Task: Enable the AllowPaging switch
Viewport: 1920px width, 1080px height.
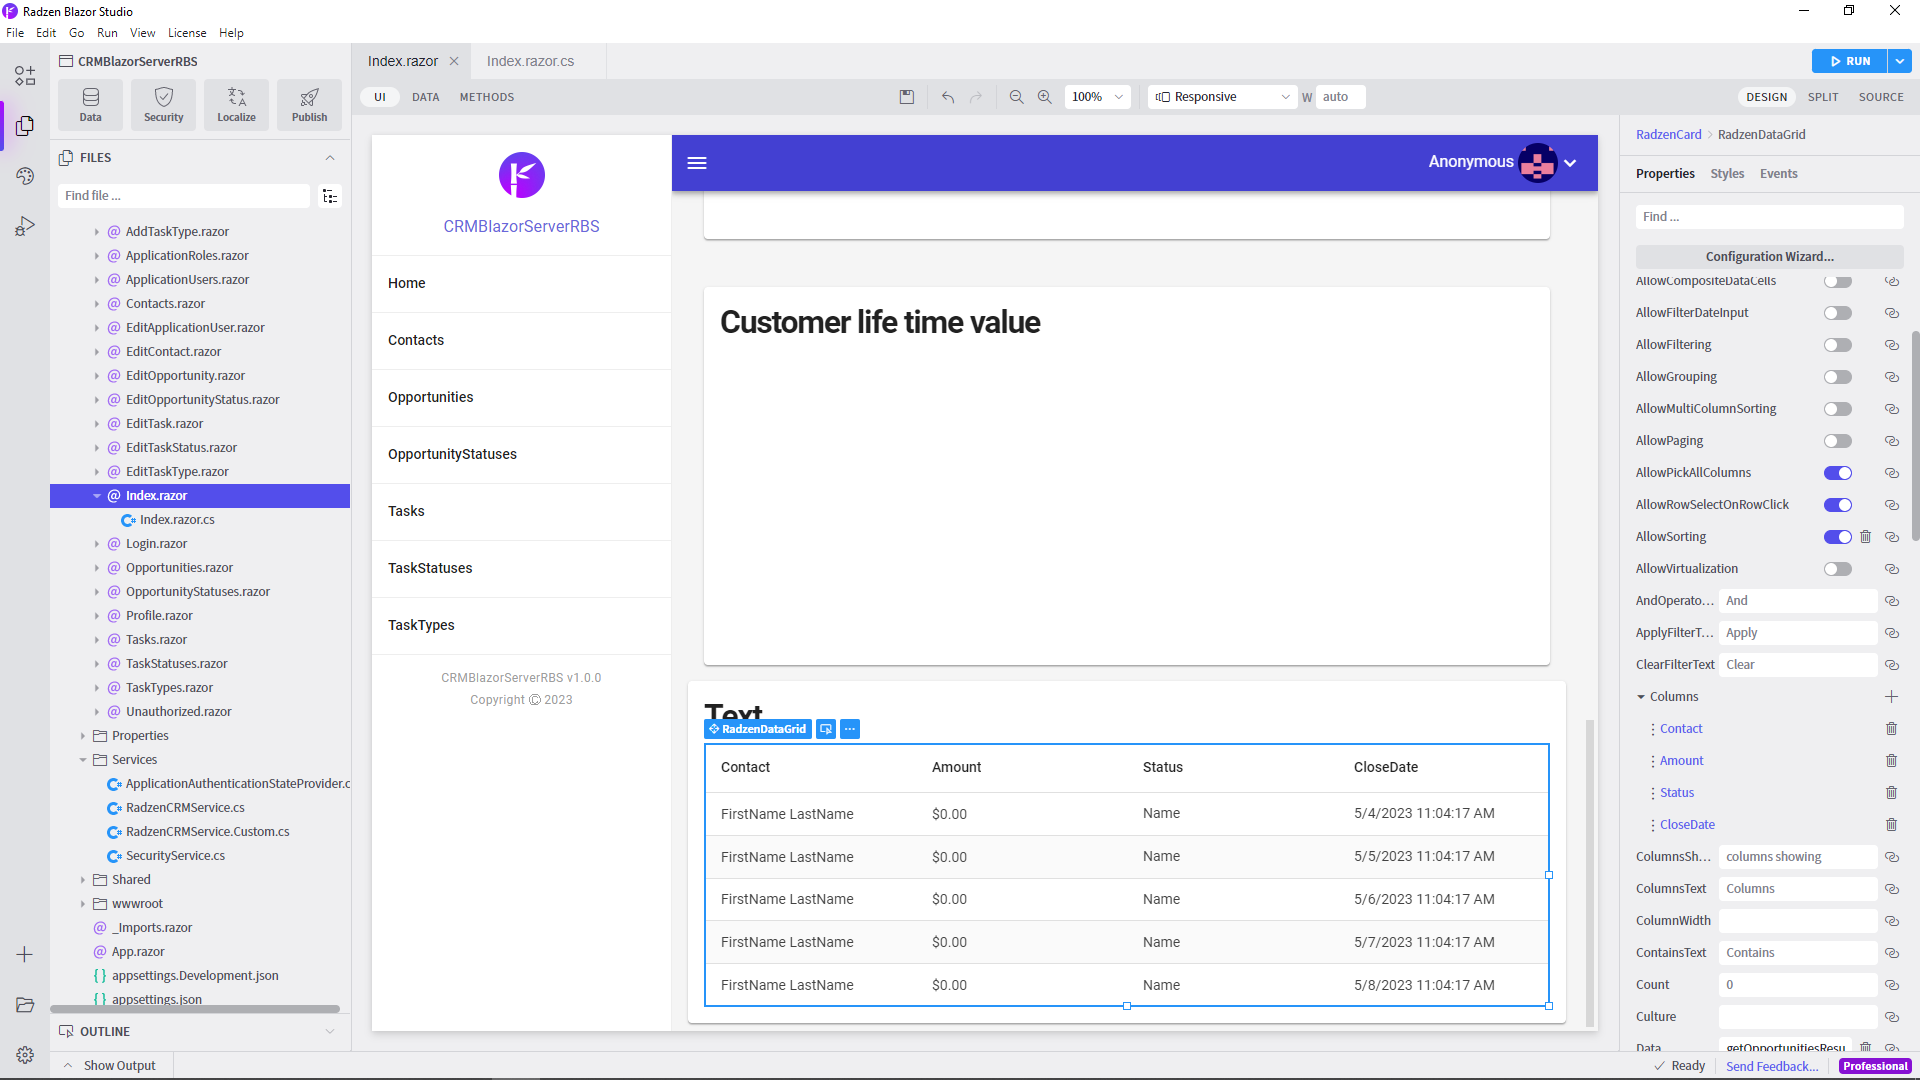Action: 1837,441
